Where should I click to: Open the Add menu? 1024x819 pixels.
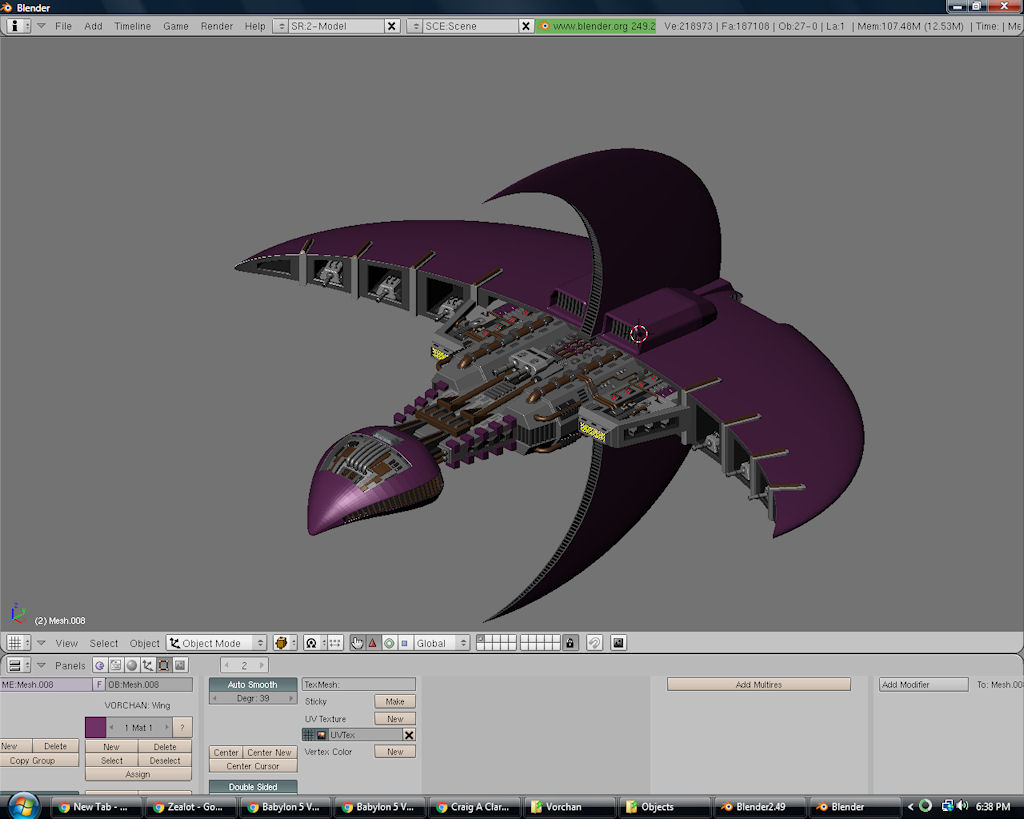coord(93,26)
